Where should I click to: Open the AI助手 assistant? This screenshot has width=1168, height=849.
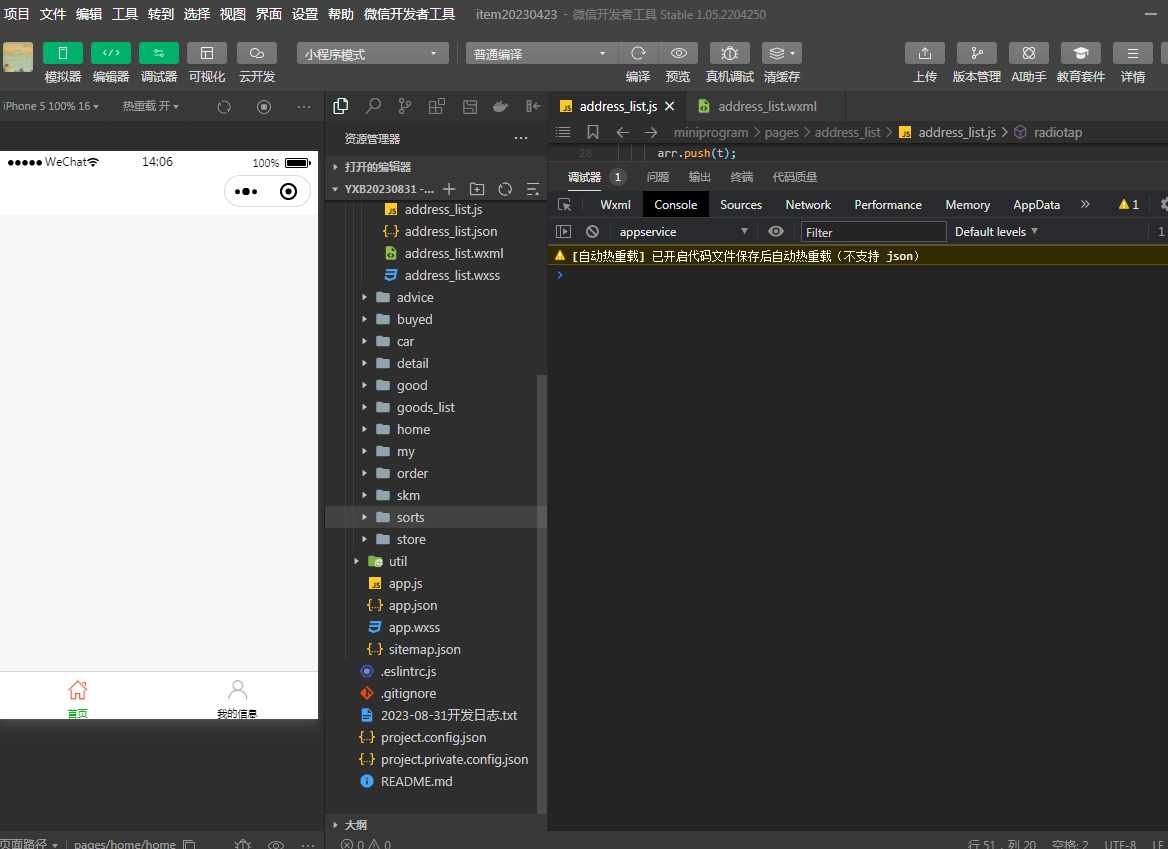(x=1029, y=54)
